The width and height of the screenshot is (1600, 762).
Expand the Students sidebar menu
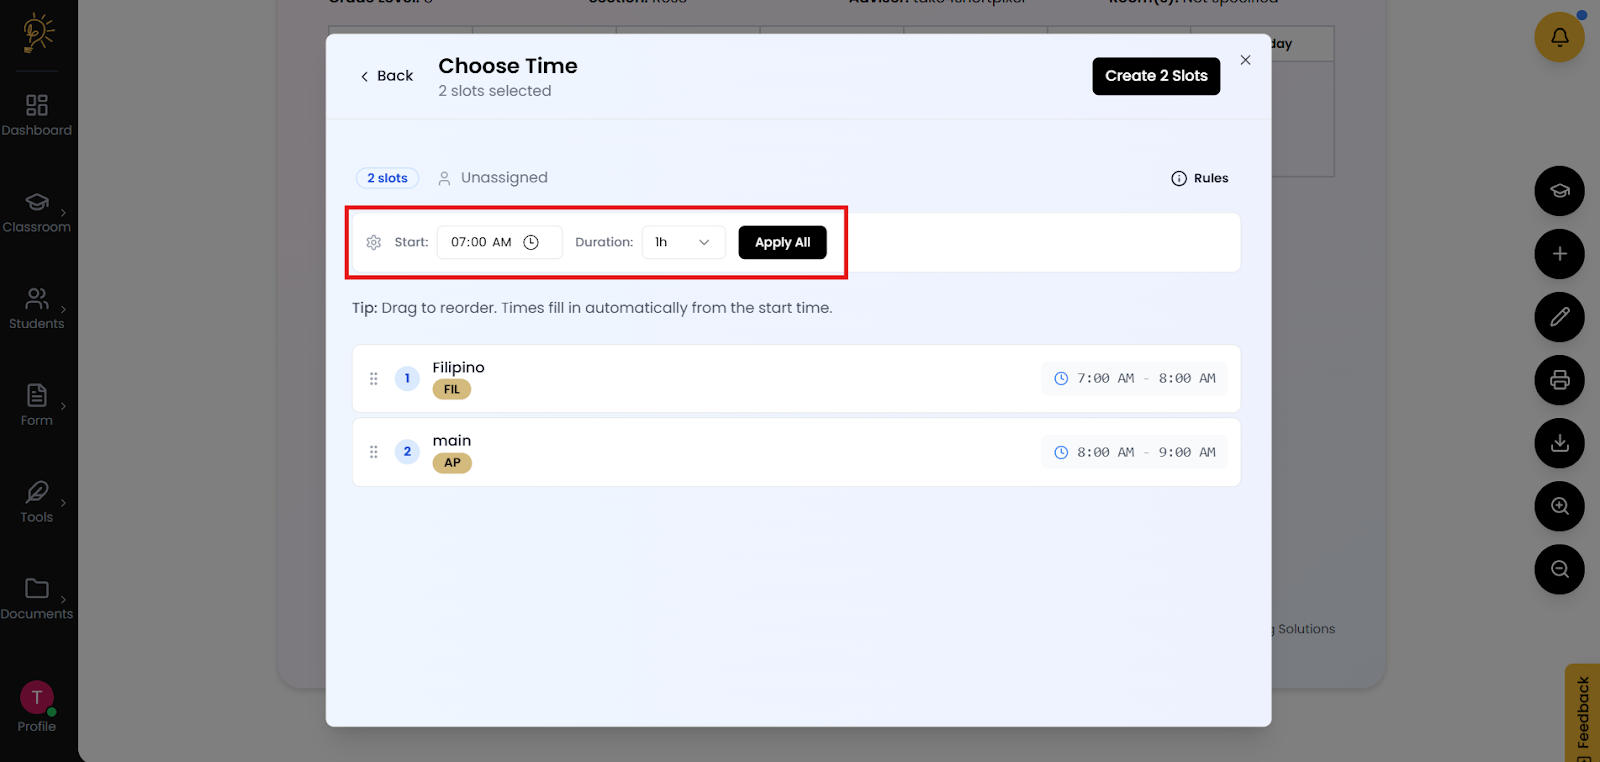37,309
